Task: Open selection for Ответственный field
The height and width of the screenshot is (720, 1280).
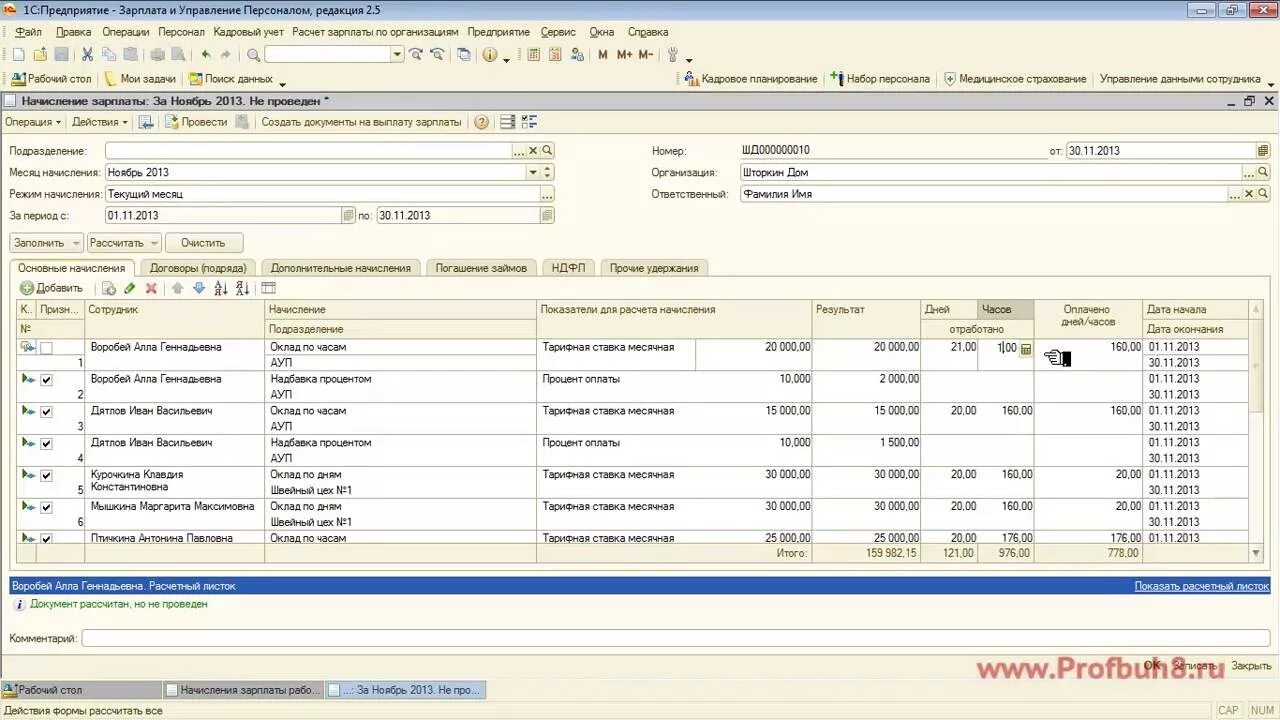Action: tap(1235, 194)
